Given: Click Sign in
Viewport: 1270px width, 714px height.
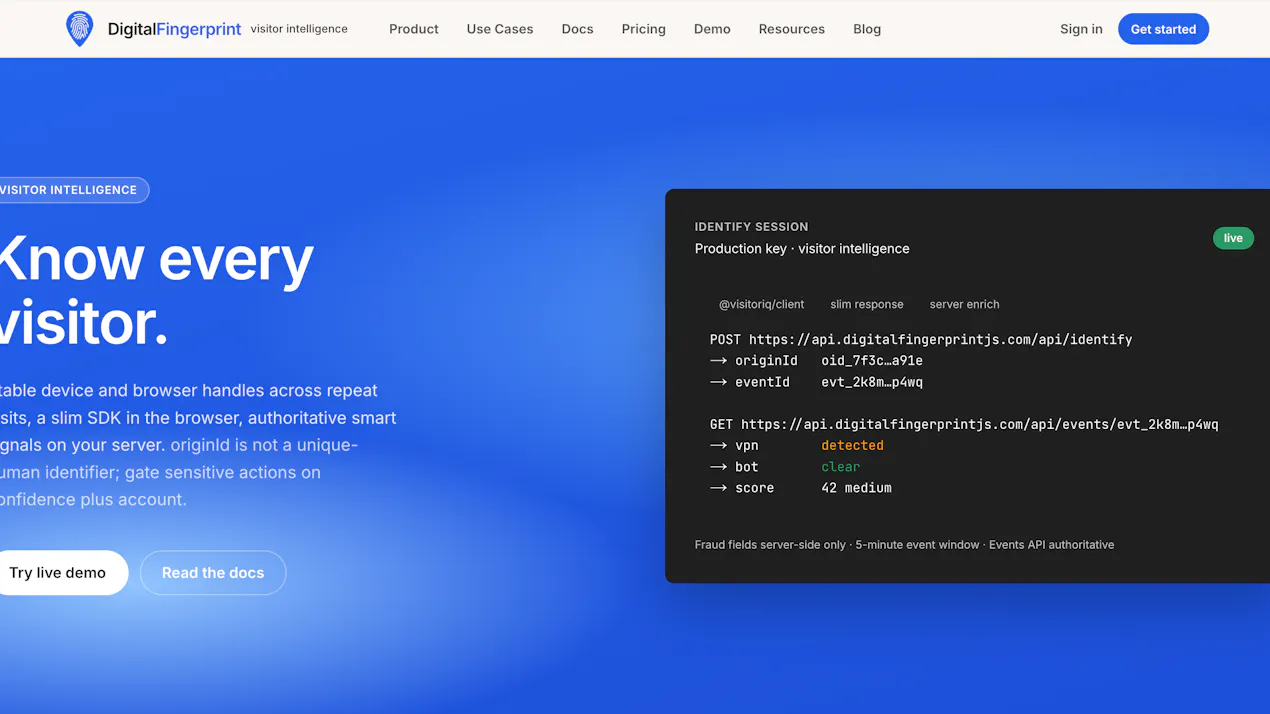Looking at the screenshot, I should tap(1081, 29).
